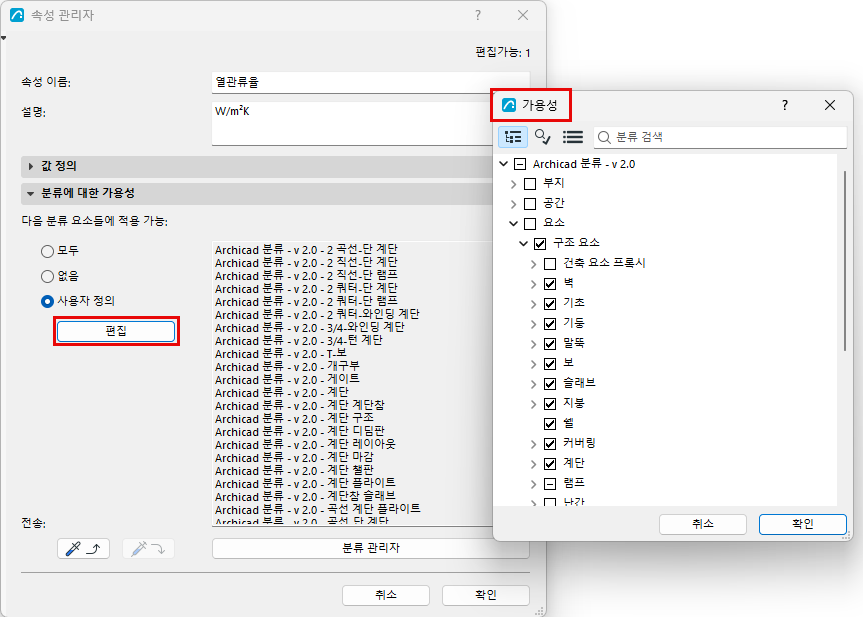863x617 pixels.
Task: Click the search magnifier icon in 분류 검색
Action: pos(604,137)
